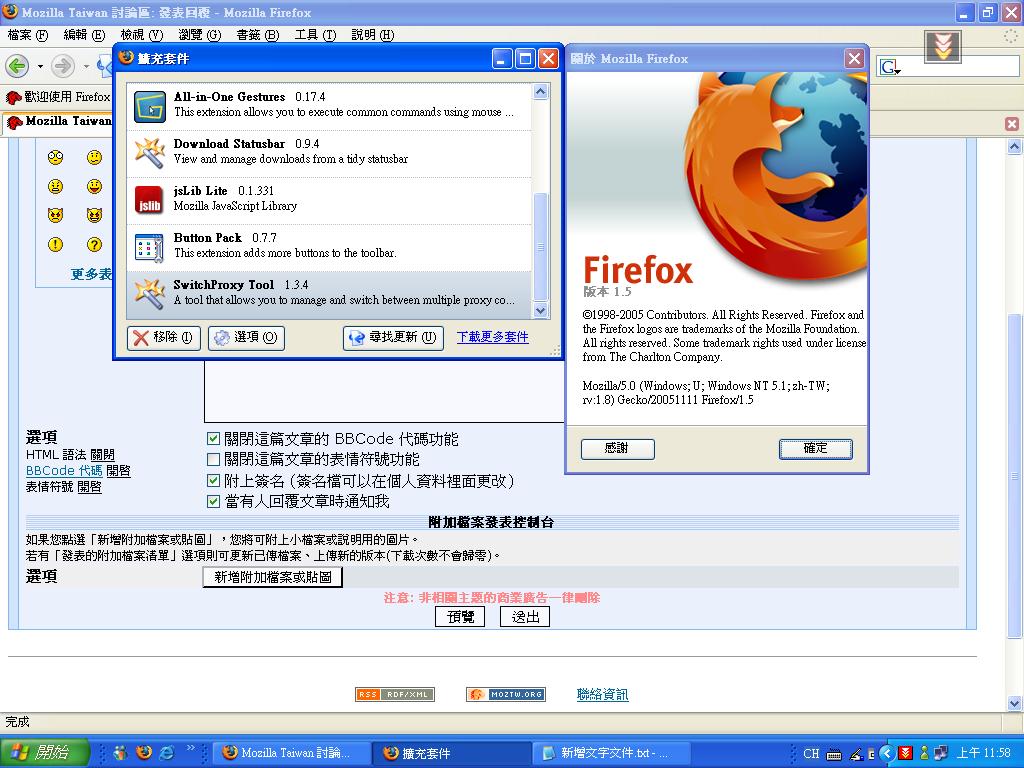Open the 檔案 (F) menu
Image resolution: width=1024 pixels, height=768 pixels.
coord(27,35)
